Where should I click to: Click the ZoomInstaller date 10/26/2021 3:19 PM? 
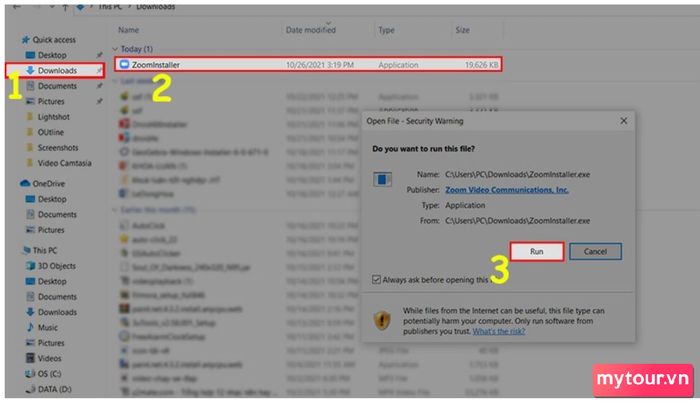coord(320,65)
